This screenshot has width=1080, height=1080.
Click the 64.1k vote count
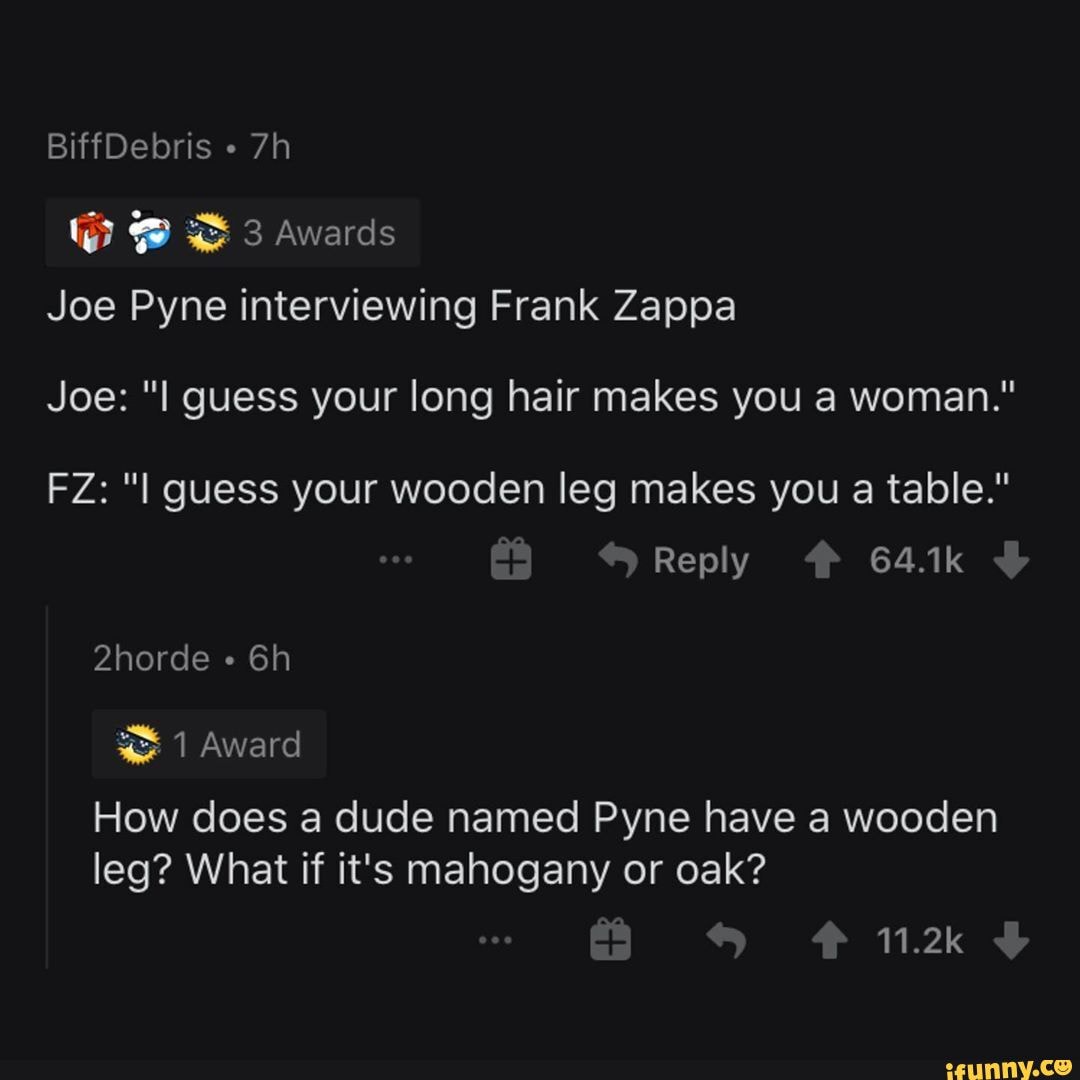tap(916, 559)
